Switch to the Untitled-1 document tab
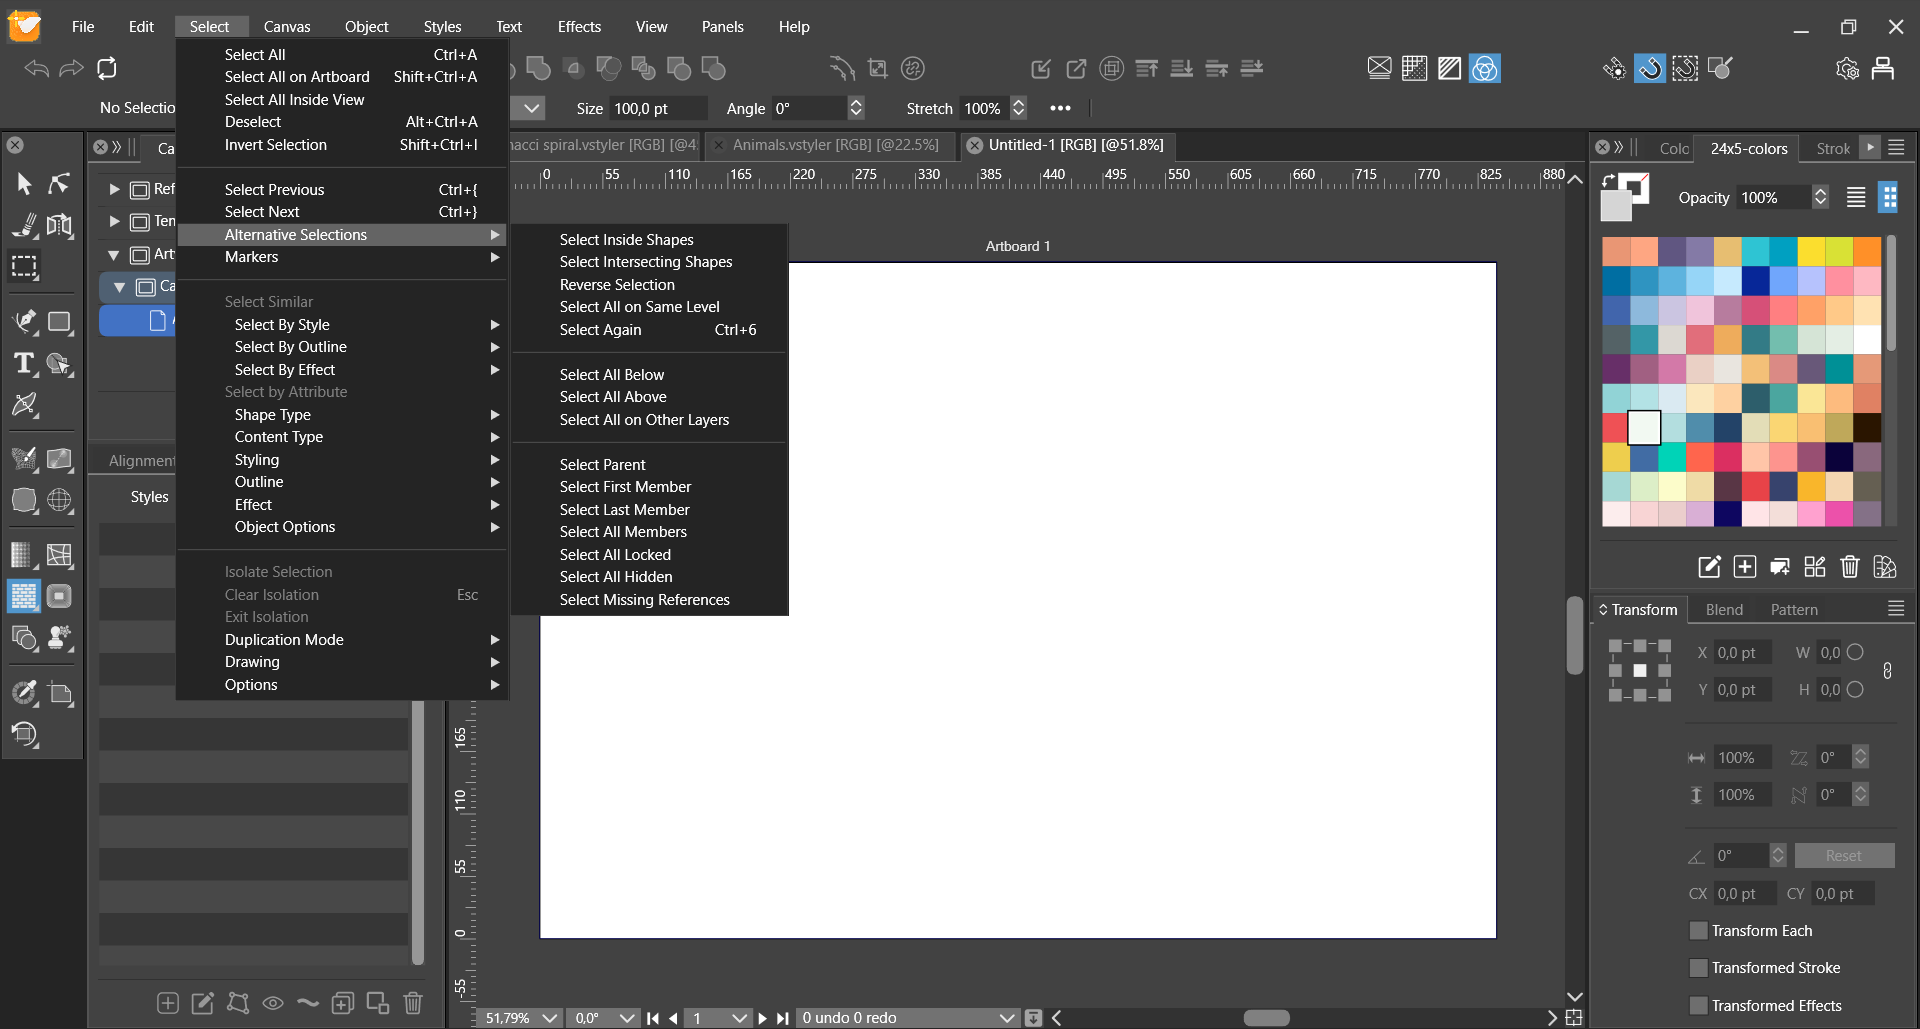This screenshot has height=1029, width=1920. (1075, 145)
